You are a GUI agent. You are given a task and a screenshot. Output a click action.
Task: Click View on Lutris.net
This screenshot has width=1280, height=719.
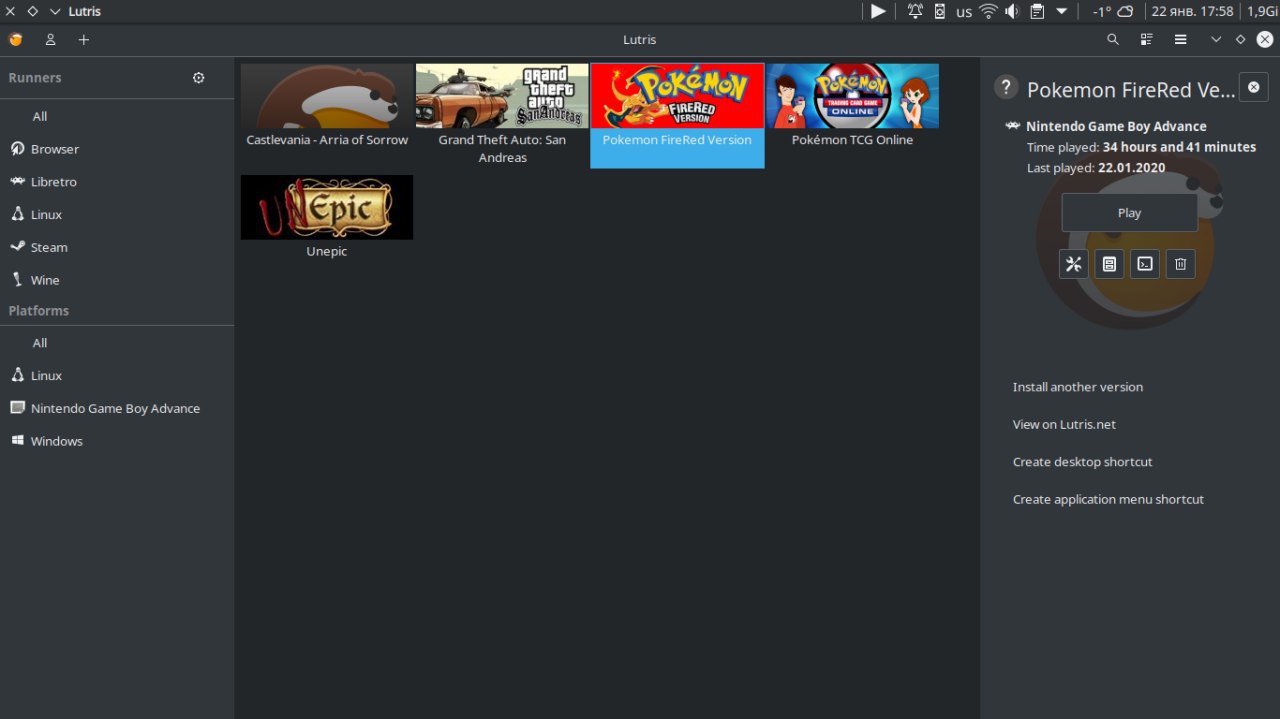tap(1064, 424)
